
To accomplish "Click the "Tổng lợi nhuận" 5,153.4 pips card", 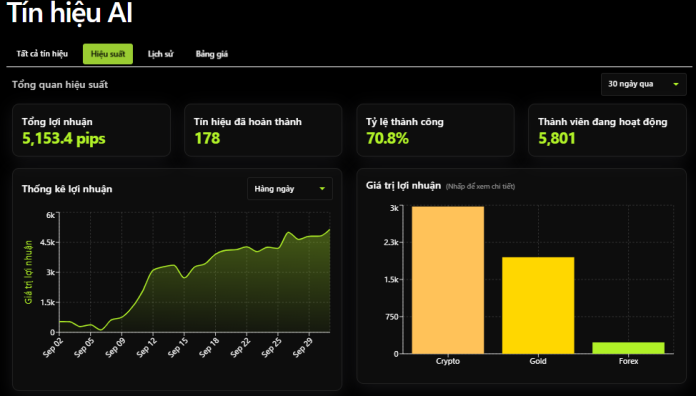I will point(91,130).
